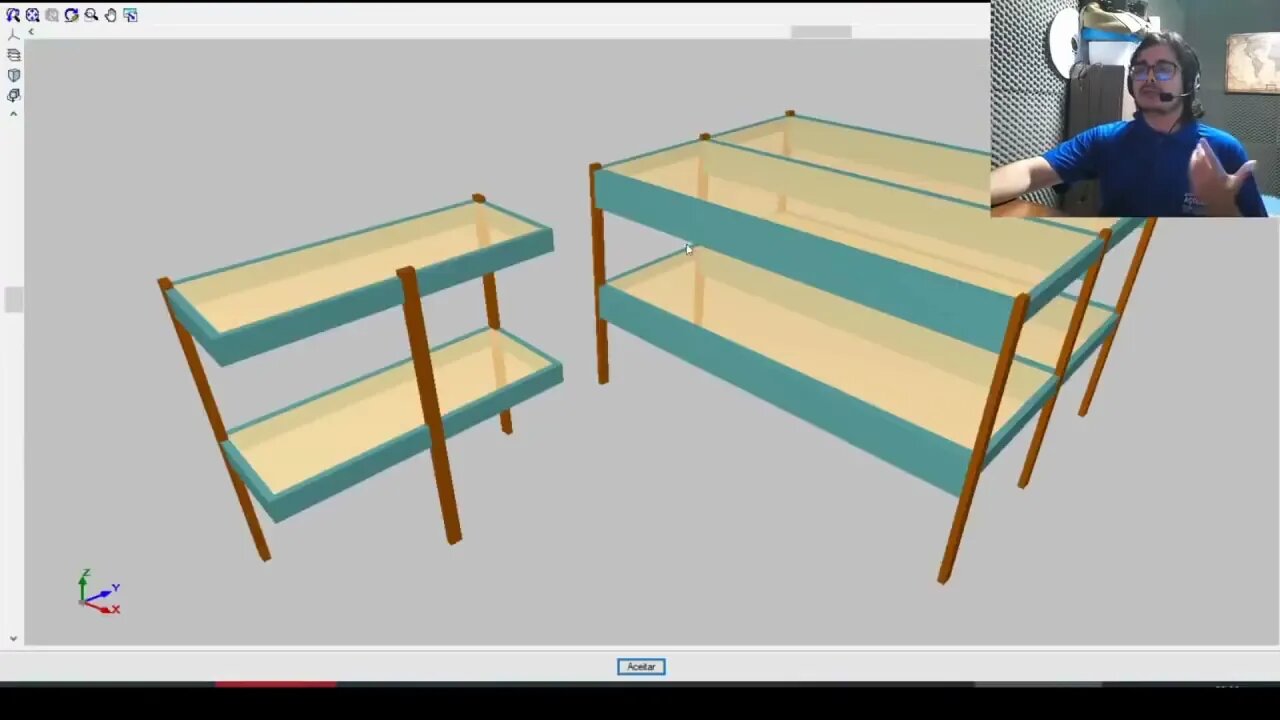
Task: Click the left edge panel handle
Action: 12,299
